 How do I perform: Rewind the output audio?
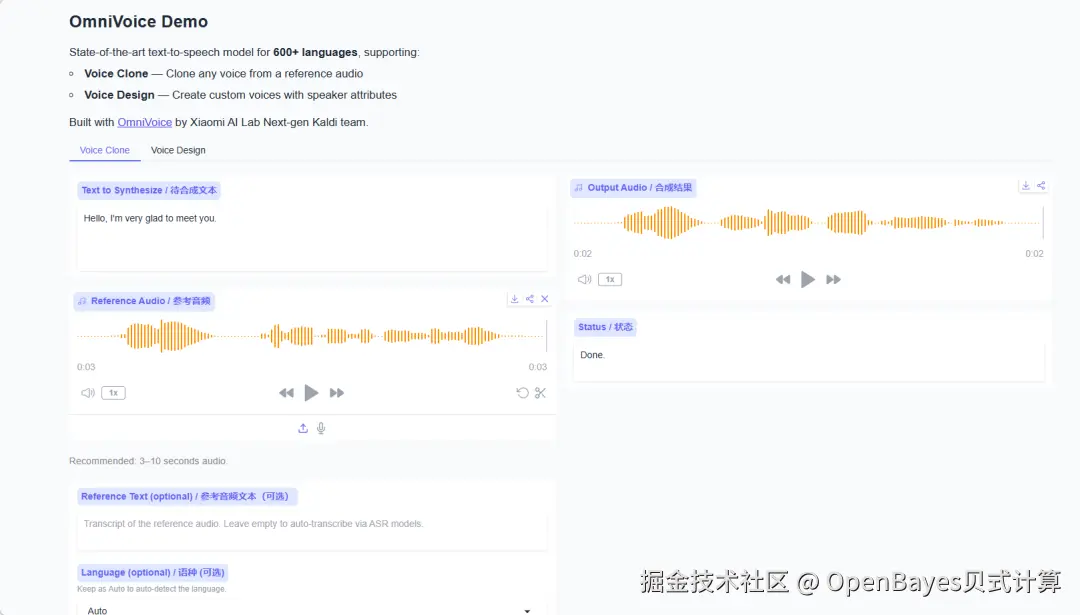(783, 279)
